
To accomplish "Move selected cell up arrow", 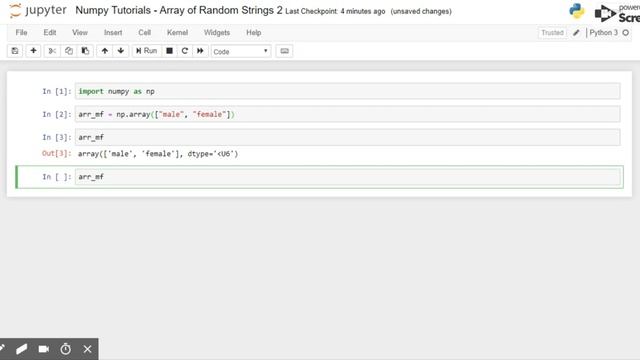I will pyautogui.click(x=105, y=51).
